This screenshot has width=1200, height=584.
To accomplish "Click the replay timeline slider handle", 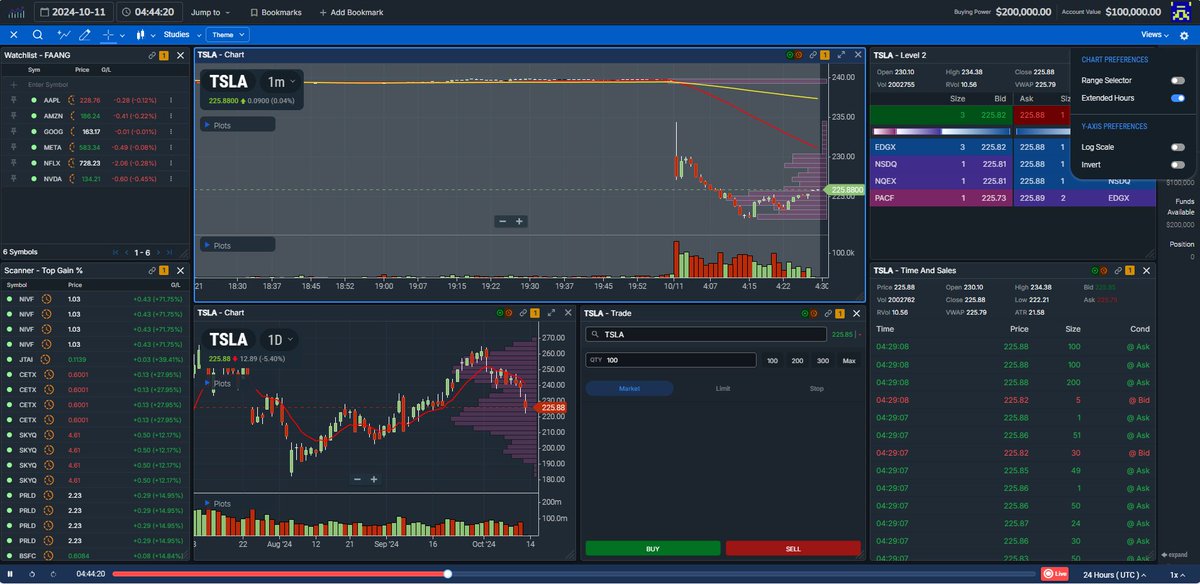I will pyautogui.click(x=448, y=574).
